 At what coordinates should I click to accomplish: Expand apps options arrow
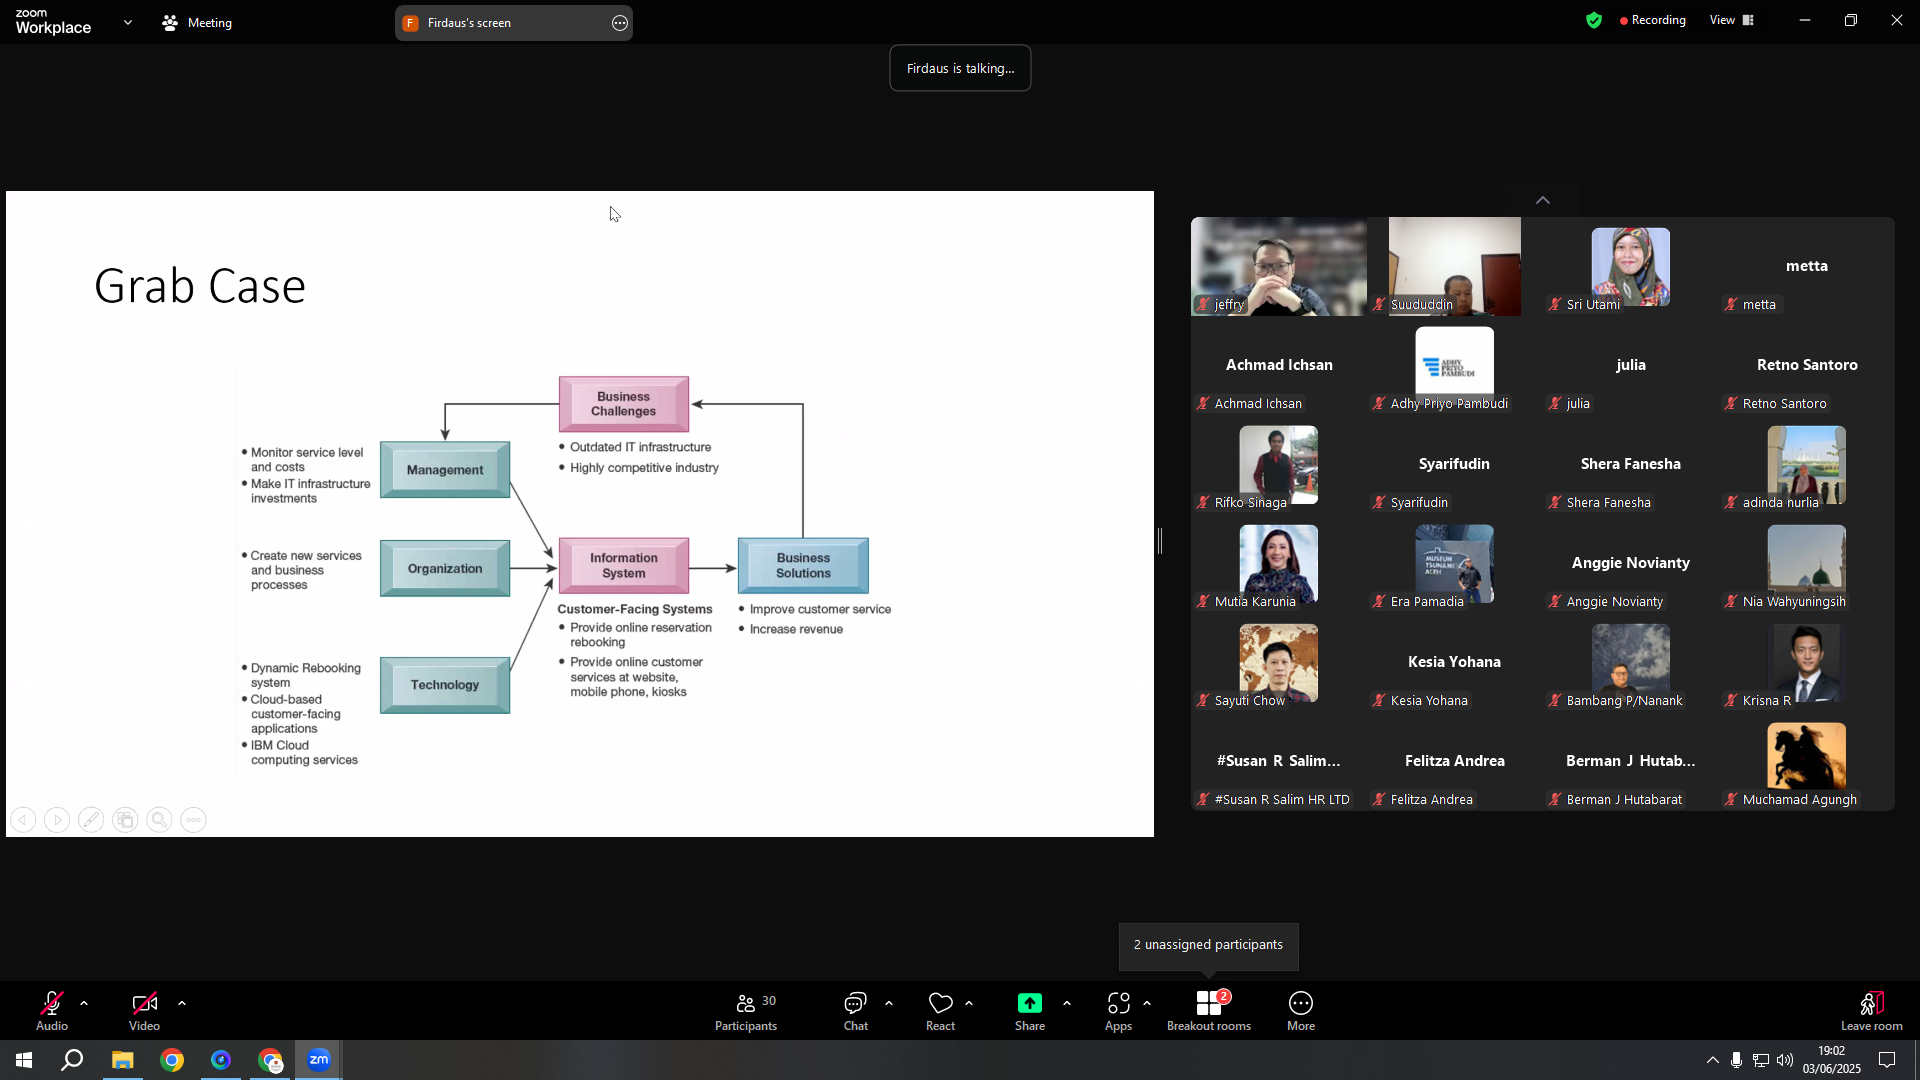click(x=1147, y=1003)
